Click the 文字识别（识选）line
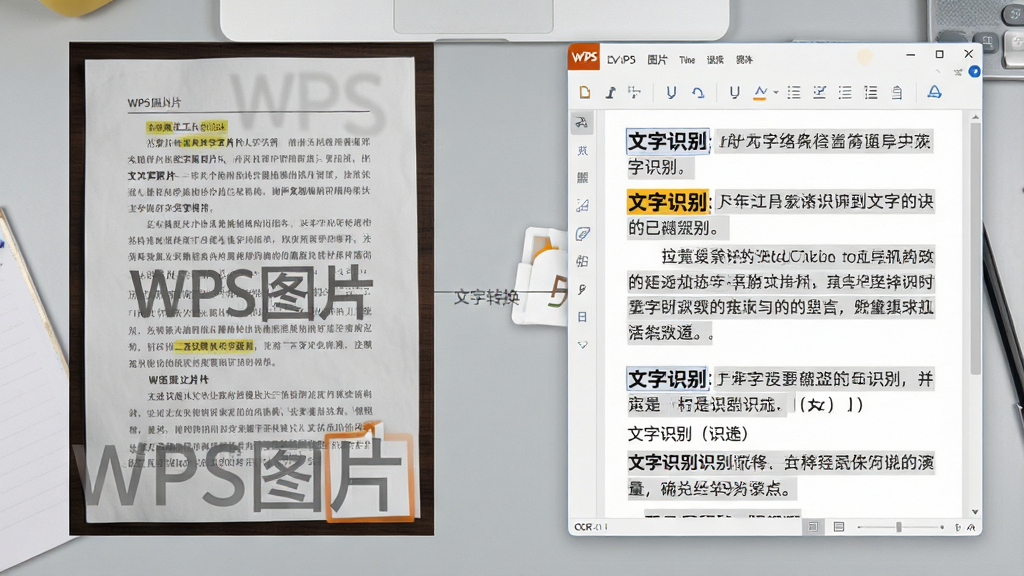Viewport: 1024px width, 576px height. tap(687, 434)
